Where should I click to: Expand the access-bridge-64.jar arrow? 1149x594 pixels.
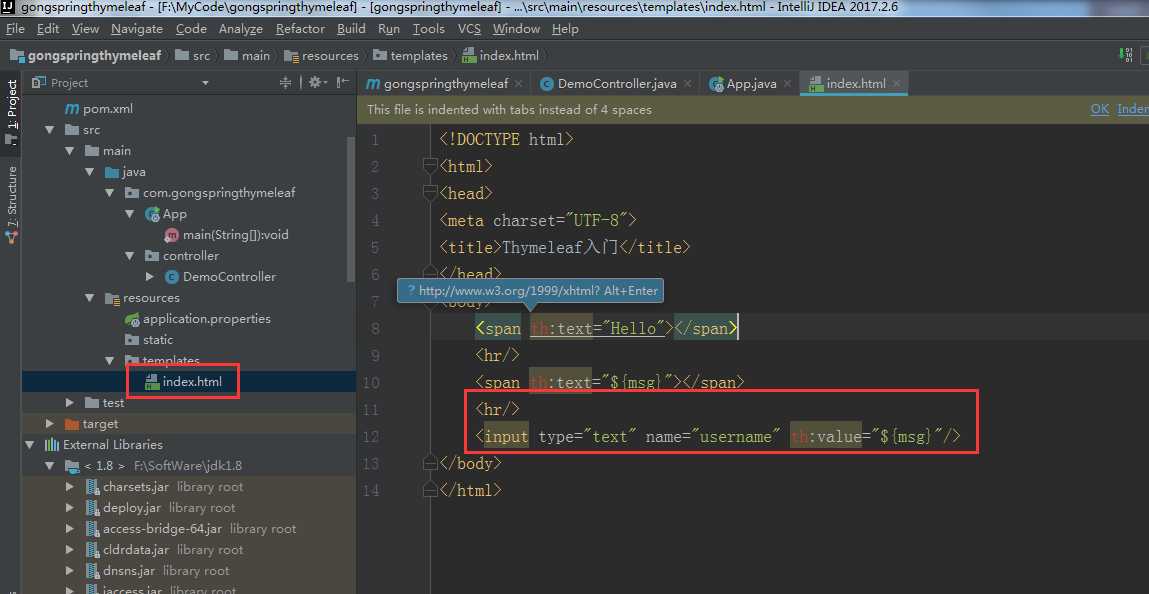tap(70, 529)
